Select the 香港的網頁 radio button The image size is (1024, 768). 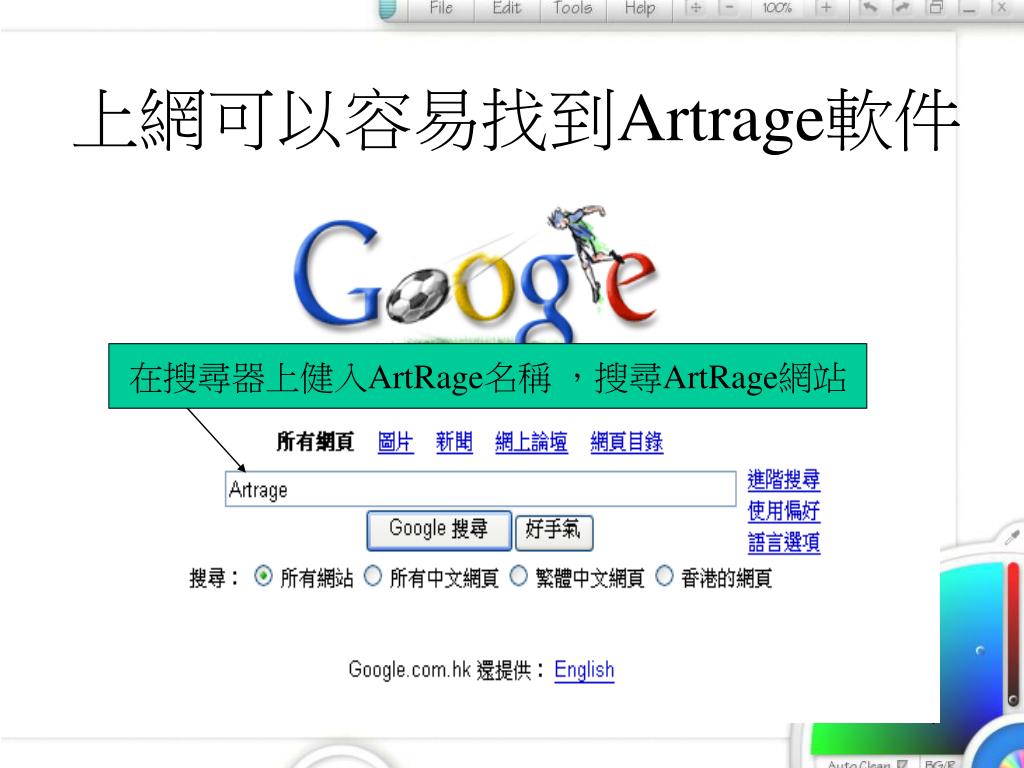point(664,577)
